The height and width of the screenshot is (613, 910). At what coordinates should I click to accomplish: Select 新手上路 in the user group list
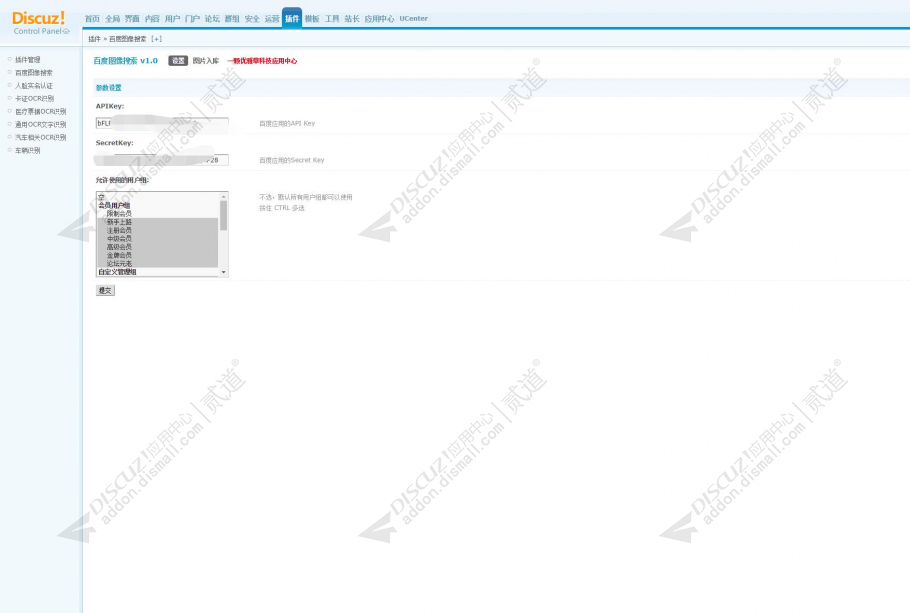[x=157, y=222]
